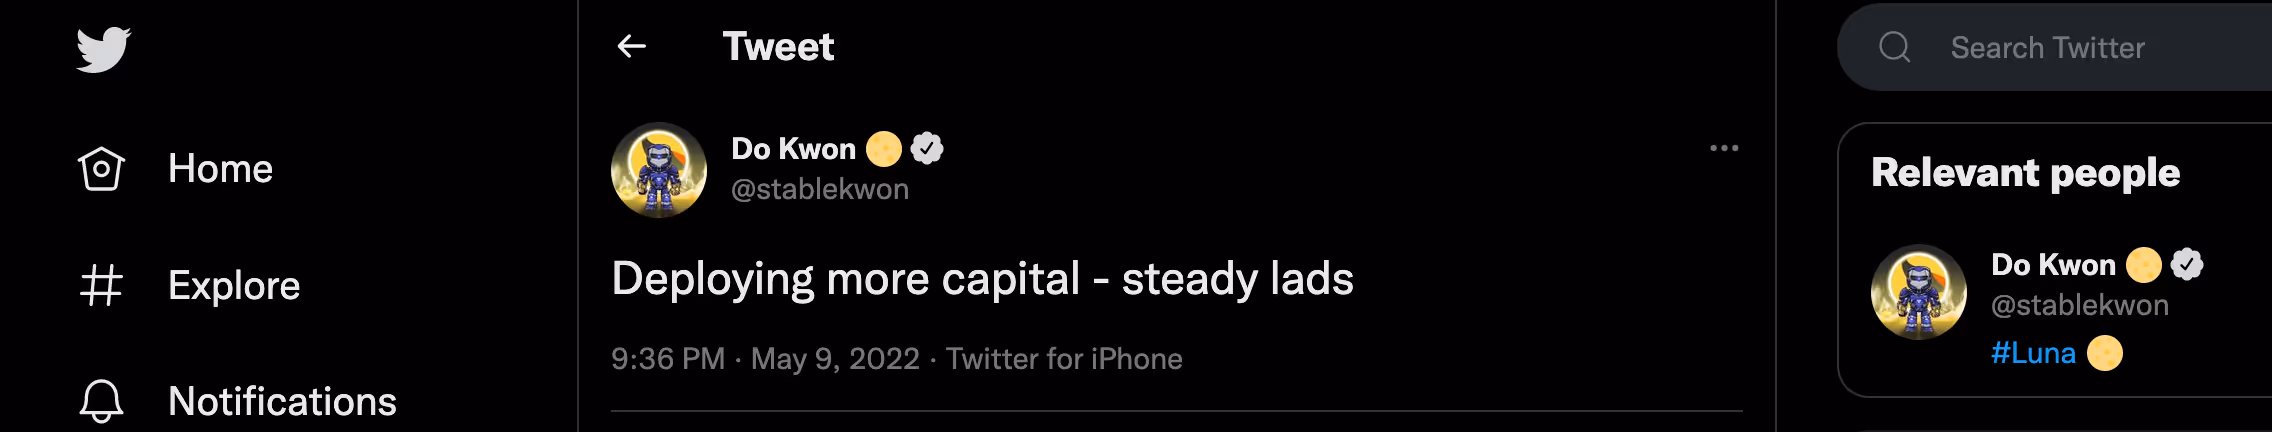Click Do Kwon's avatar in the tweet
The image size is (2272, 432).
tap(659, 170)
